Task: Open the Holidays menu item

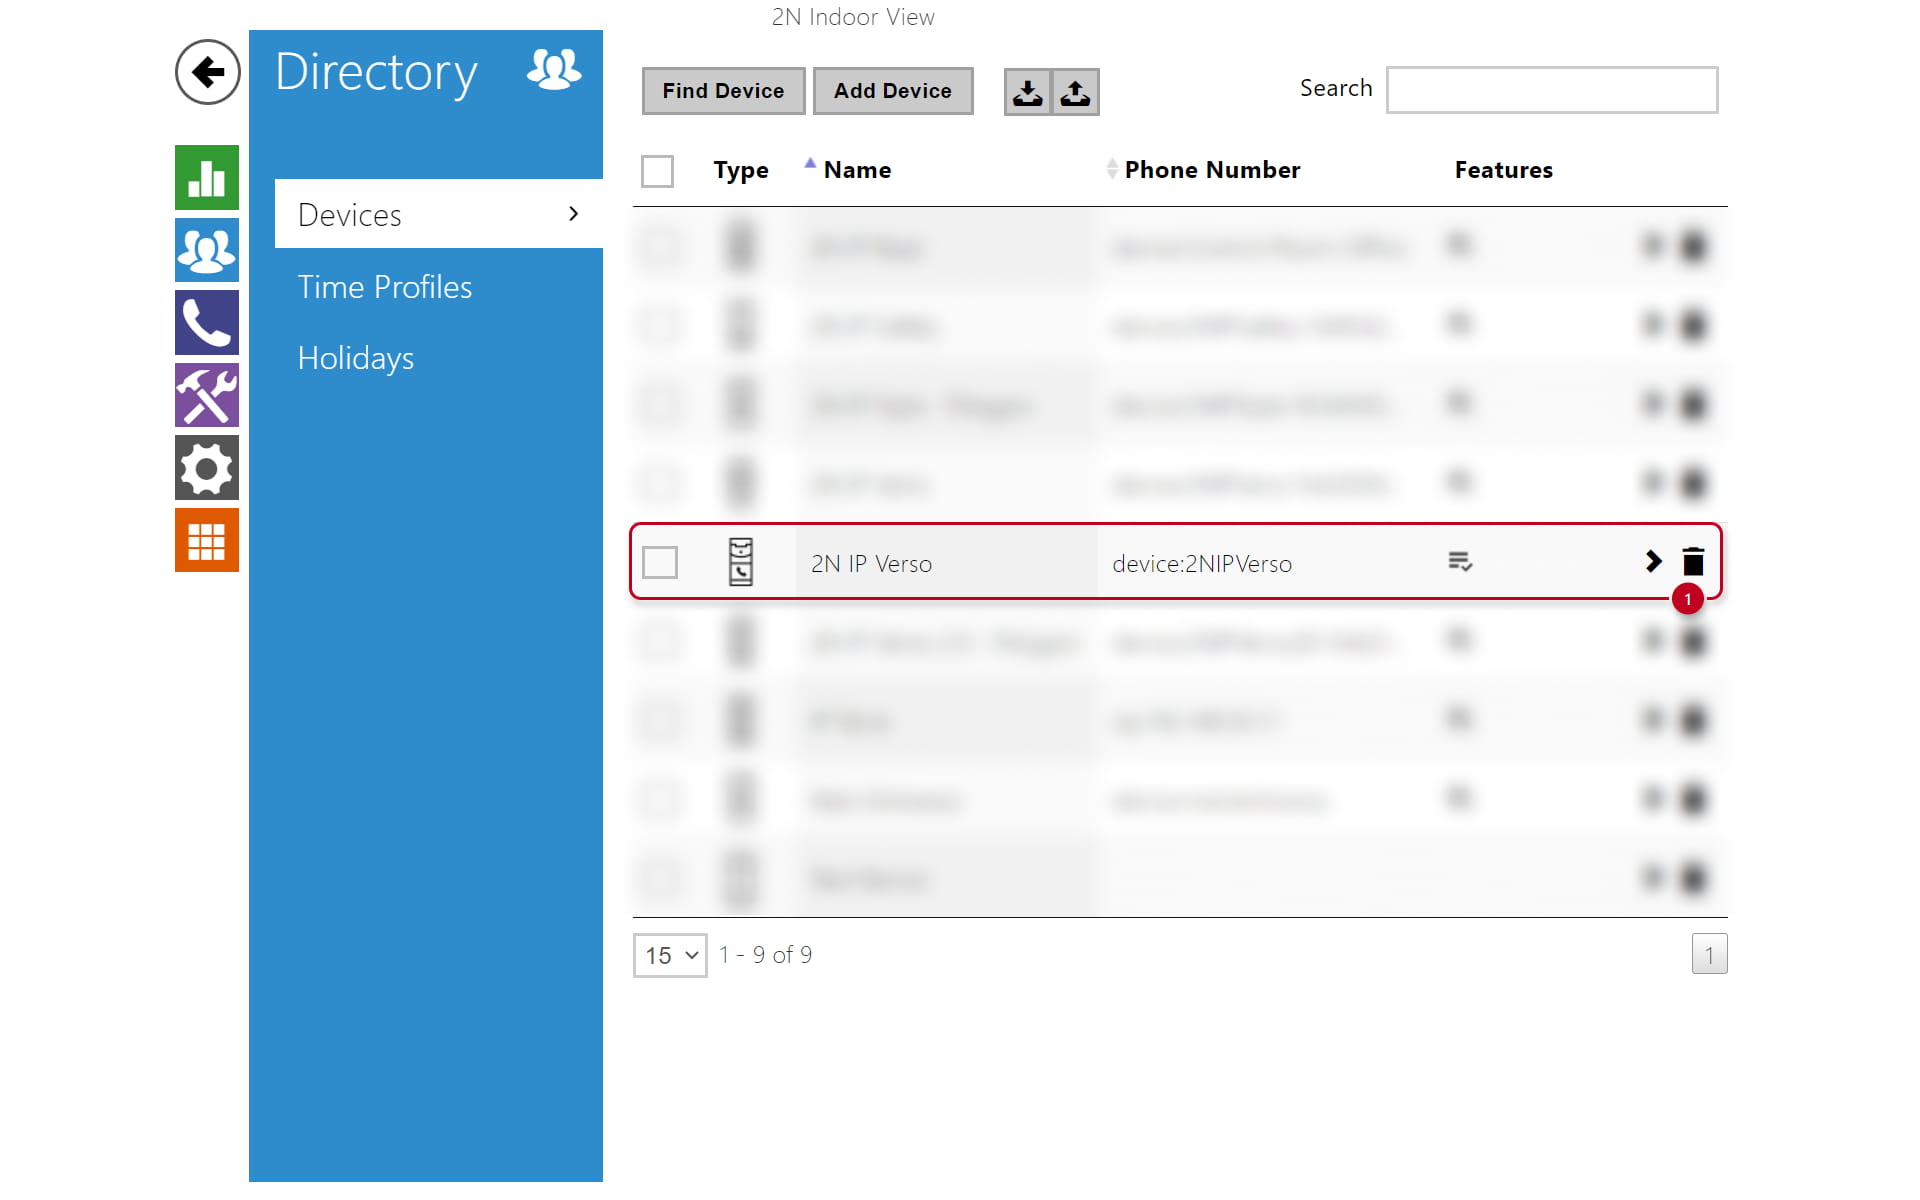Action: (356, 358)
